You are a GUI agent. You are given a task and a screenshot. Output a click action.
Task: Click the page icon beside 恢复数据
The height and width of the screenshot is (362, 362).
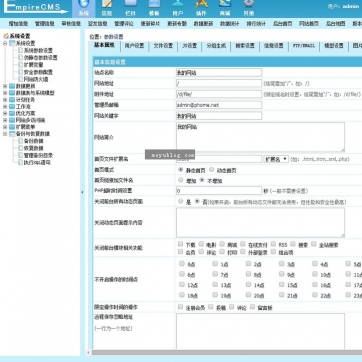(20, 148)
